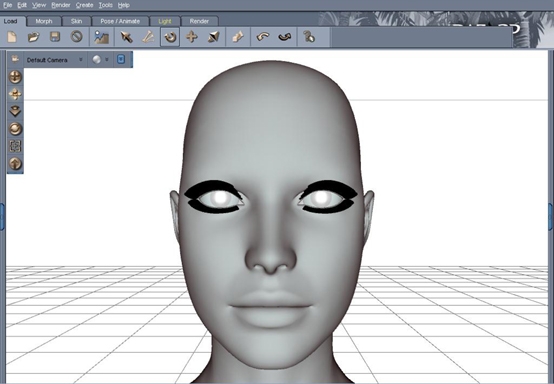Click the New scene page icon

point(12,37)
